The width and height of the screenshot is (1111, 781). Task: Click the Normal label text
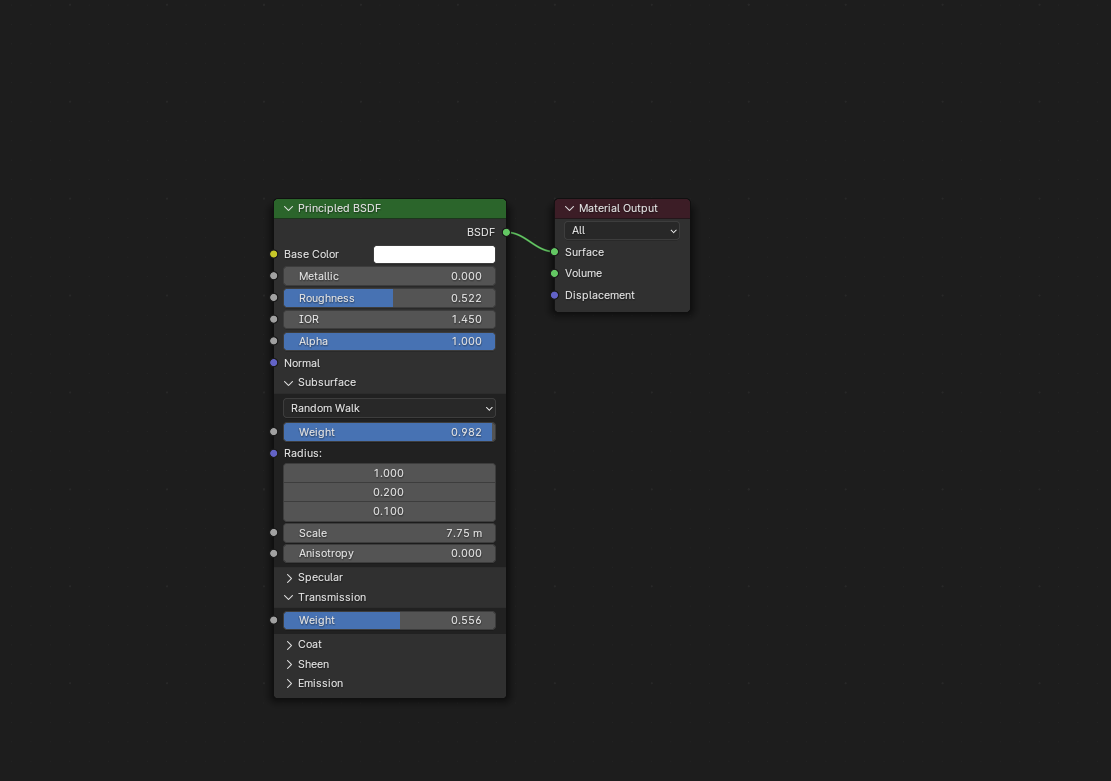(x=302, y=364)
